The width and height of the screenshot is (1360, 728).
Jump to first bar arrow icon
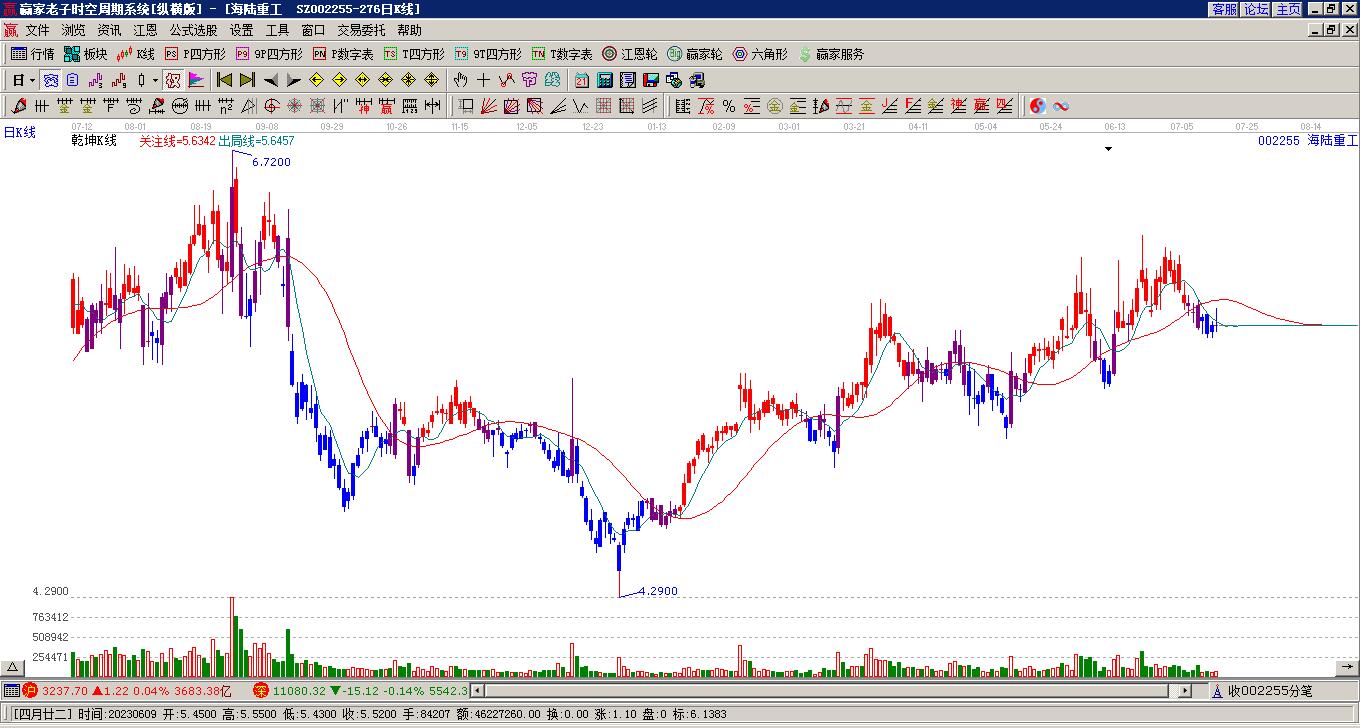pyautogui.click(x=224, y=80)
